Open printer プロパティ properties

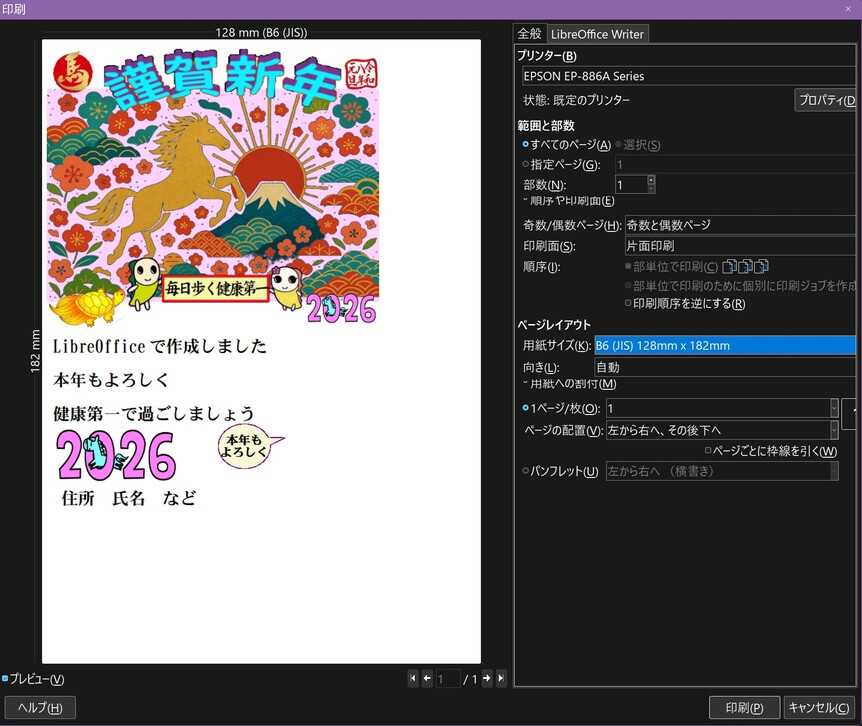[x=826, y=100]
